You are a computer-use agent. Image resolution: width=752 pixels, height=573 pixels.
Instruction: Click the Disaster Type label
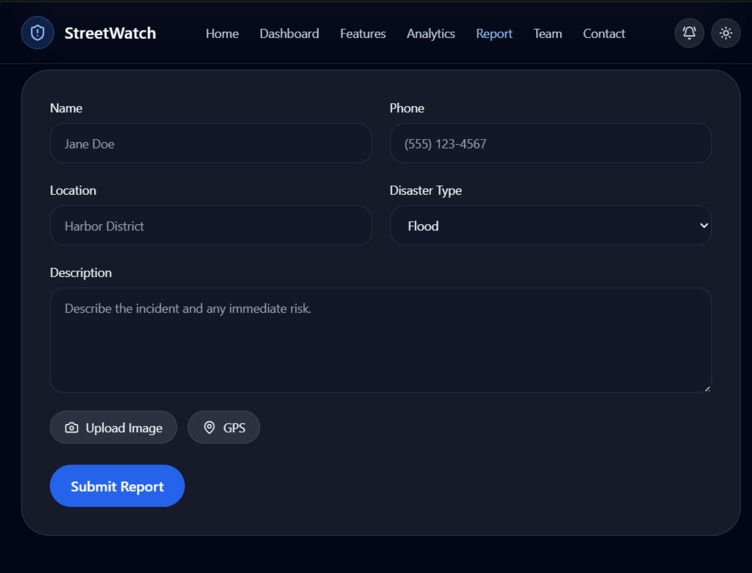coord(425,190)
